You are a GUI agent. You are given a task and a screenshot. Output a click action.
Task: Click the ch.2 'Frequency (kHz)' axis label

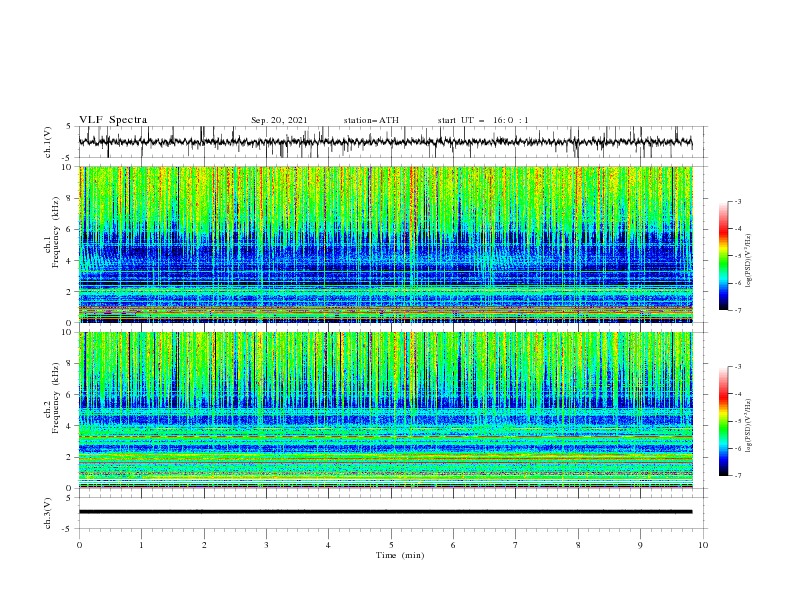click(56, 398)
